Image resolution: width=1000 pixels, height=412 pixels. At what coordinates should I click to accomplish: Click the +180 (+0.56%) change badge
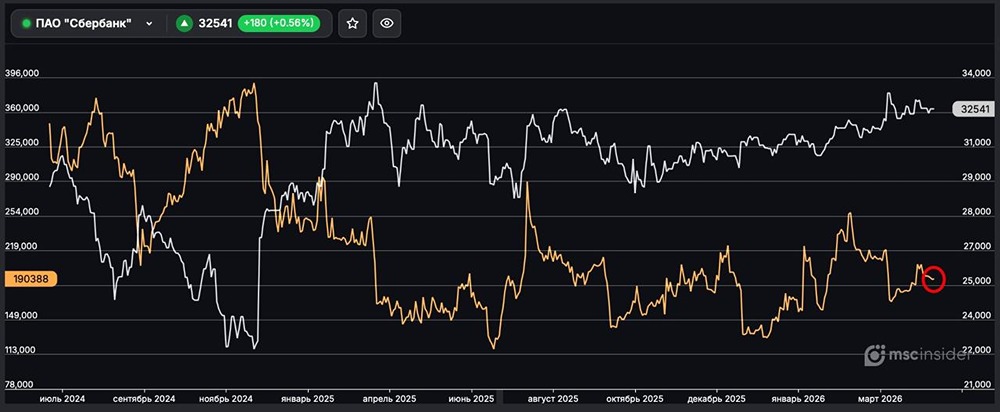tap(279, 24)
